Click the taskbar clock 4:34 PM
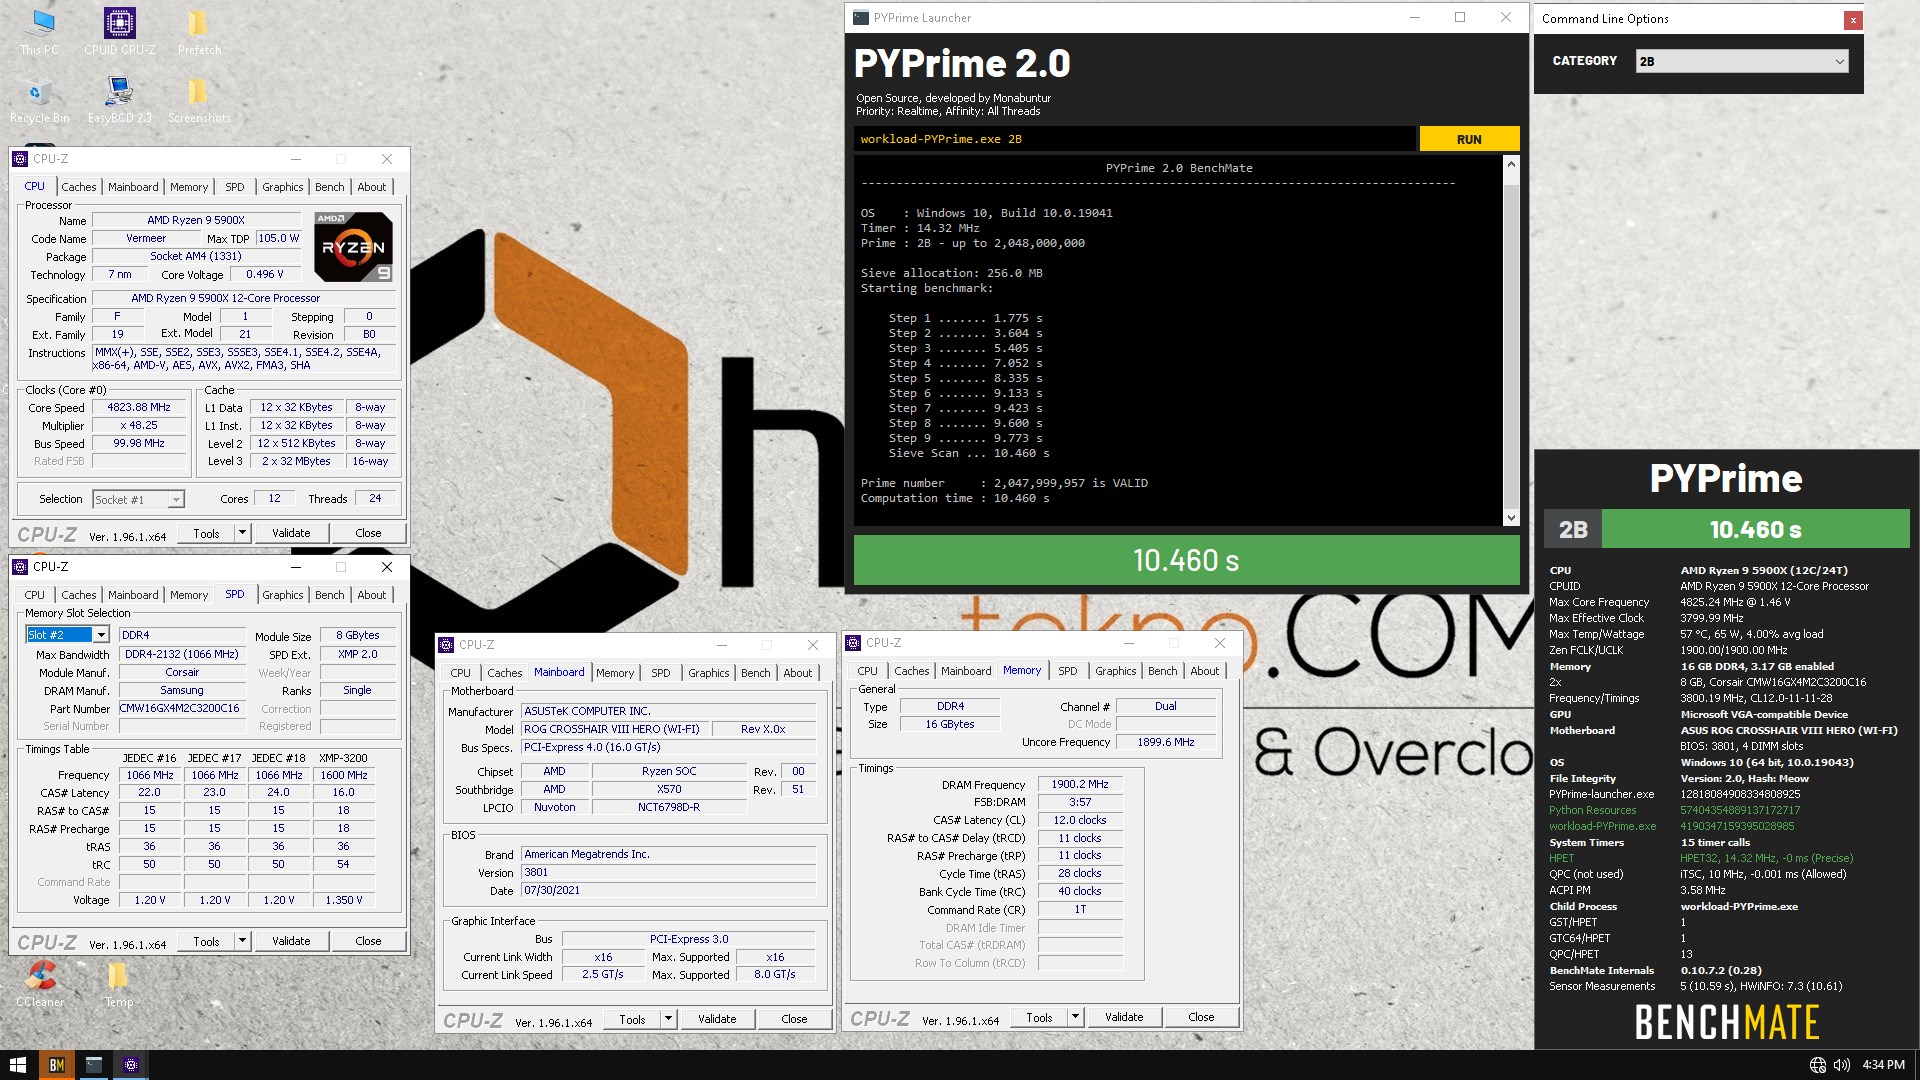 coord(1883,1065)
